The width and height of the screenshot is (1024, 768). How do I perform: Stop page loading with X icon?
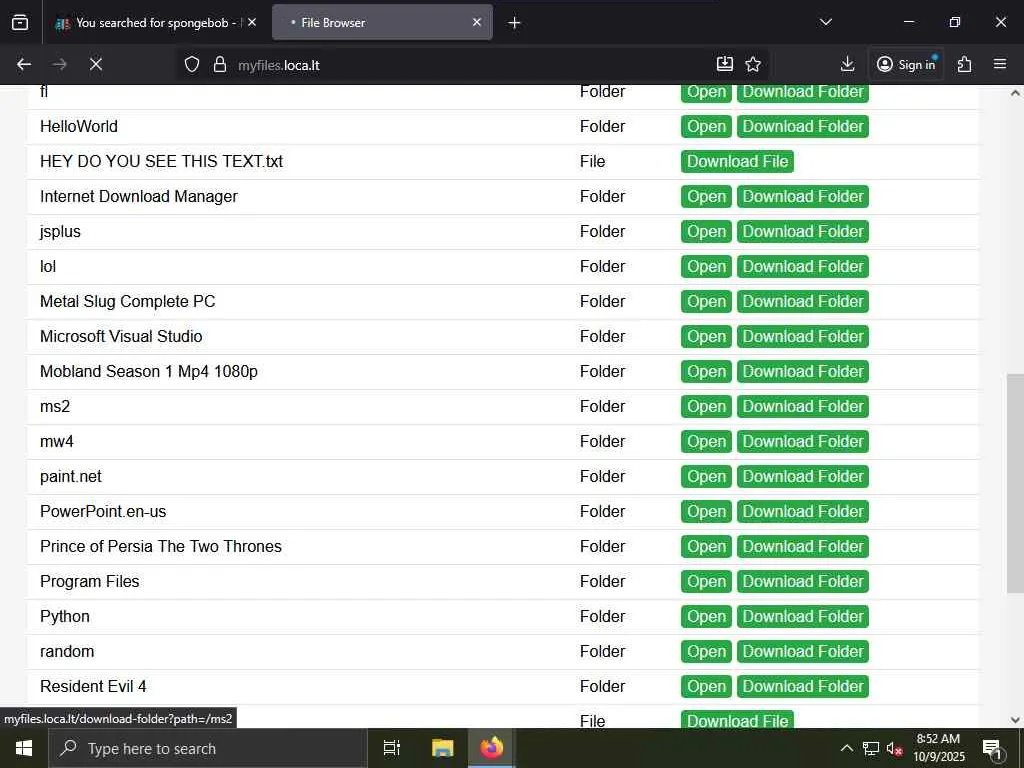(96, 64)
